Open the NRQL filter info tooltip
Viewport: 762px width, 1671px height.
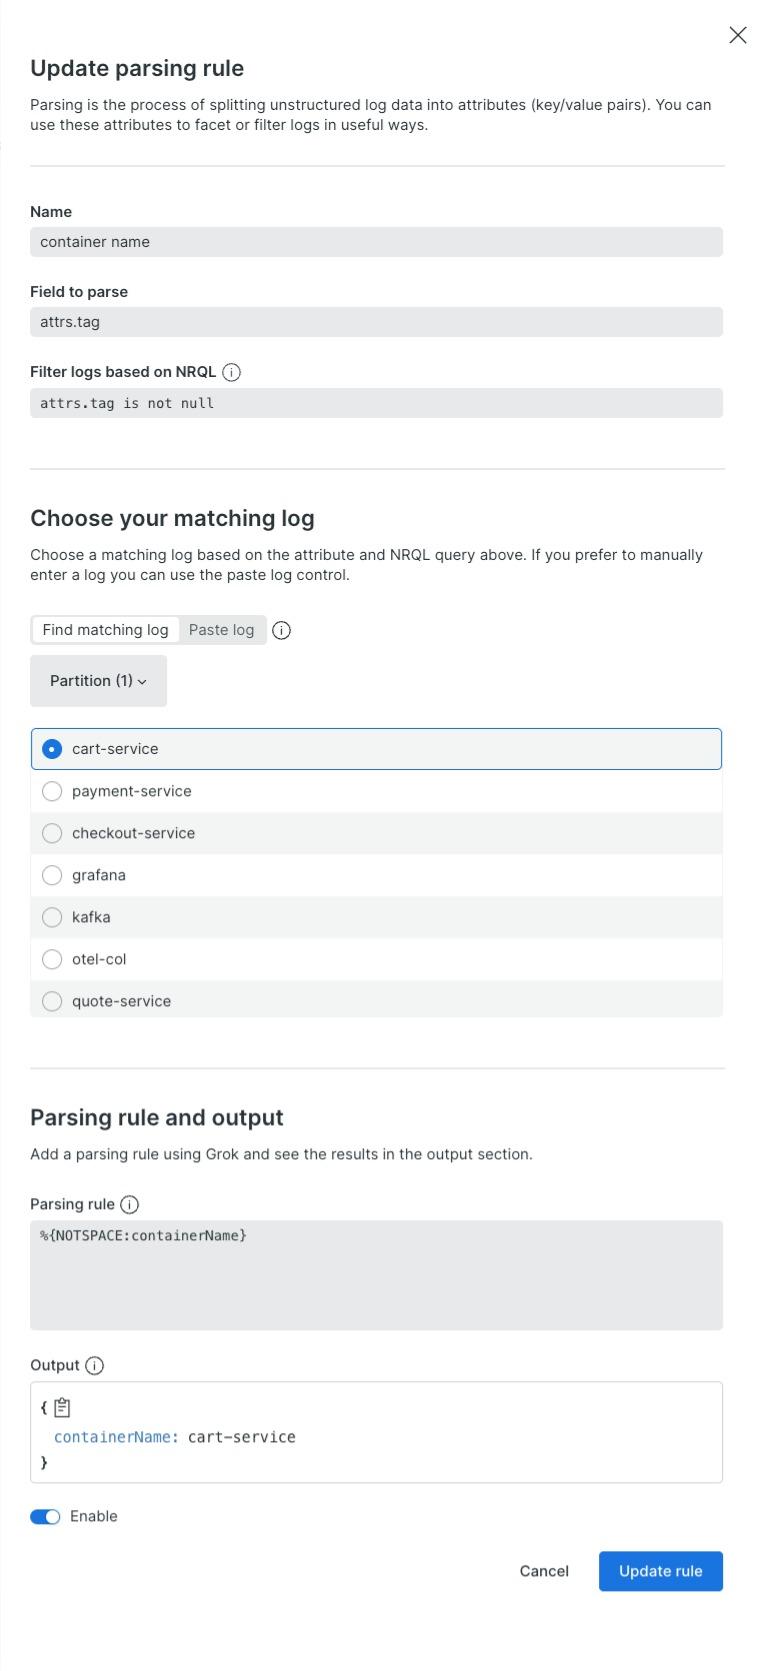click(x=231, y=371)
